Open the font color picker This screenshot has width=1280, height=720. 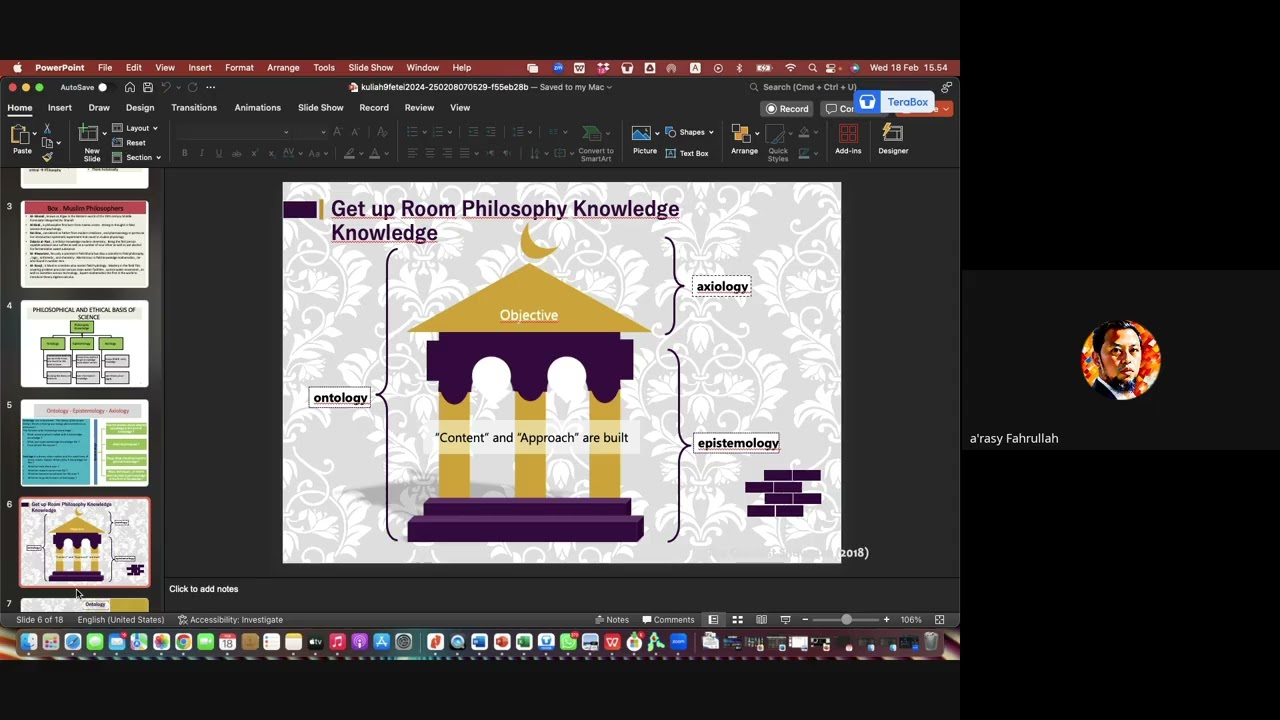(x=375, y=153)
